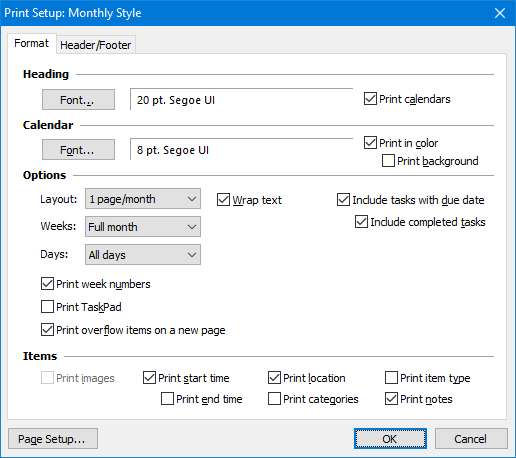The image size is (516, 458).
Task: Click the Page Setup button
Action: pos(53,439)
